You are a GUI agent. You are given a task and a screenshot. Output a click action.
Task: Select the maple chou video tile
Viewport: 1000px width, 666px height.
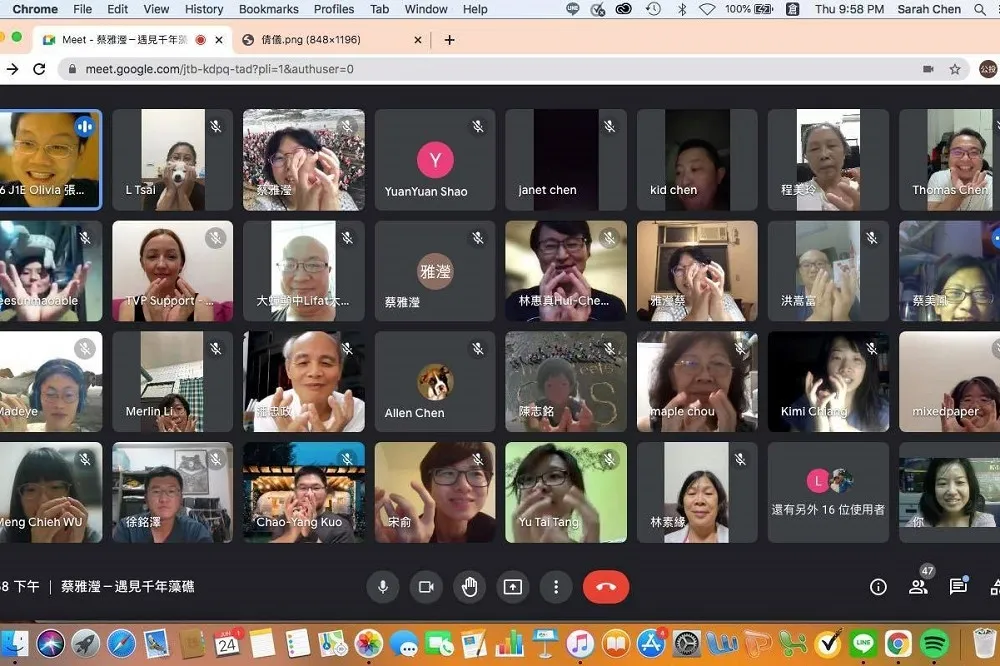point(697,381)
